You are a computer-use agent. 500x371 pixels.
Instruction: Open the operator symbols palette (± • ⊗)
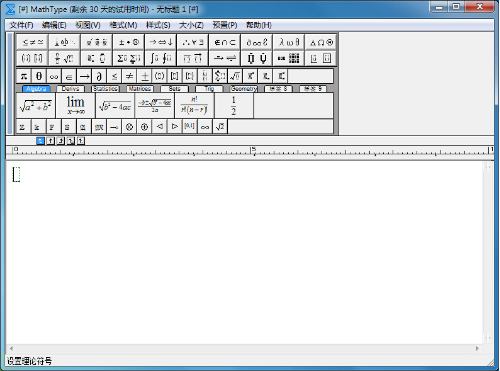tap(128, 42)
